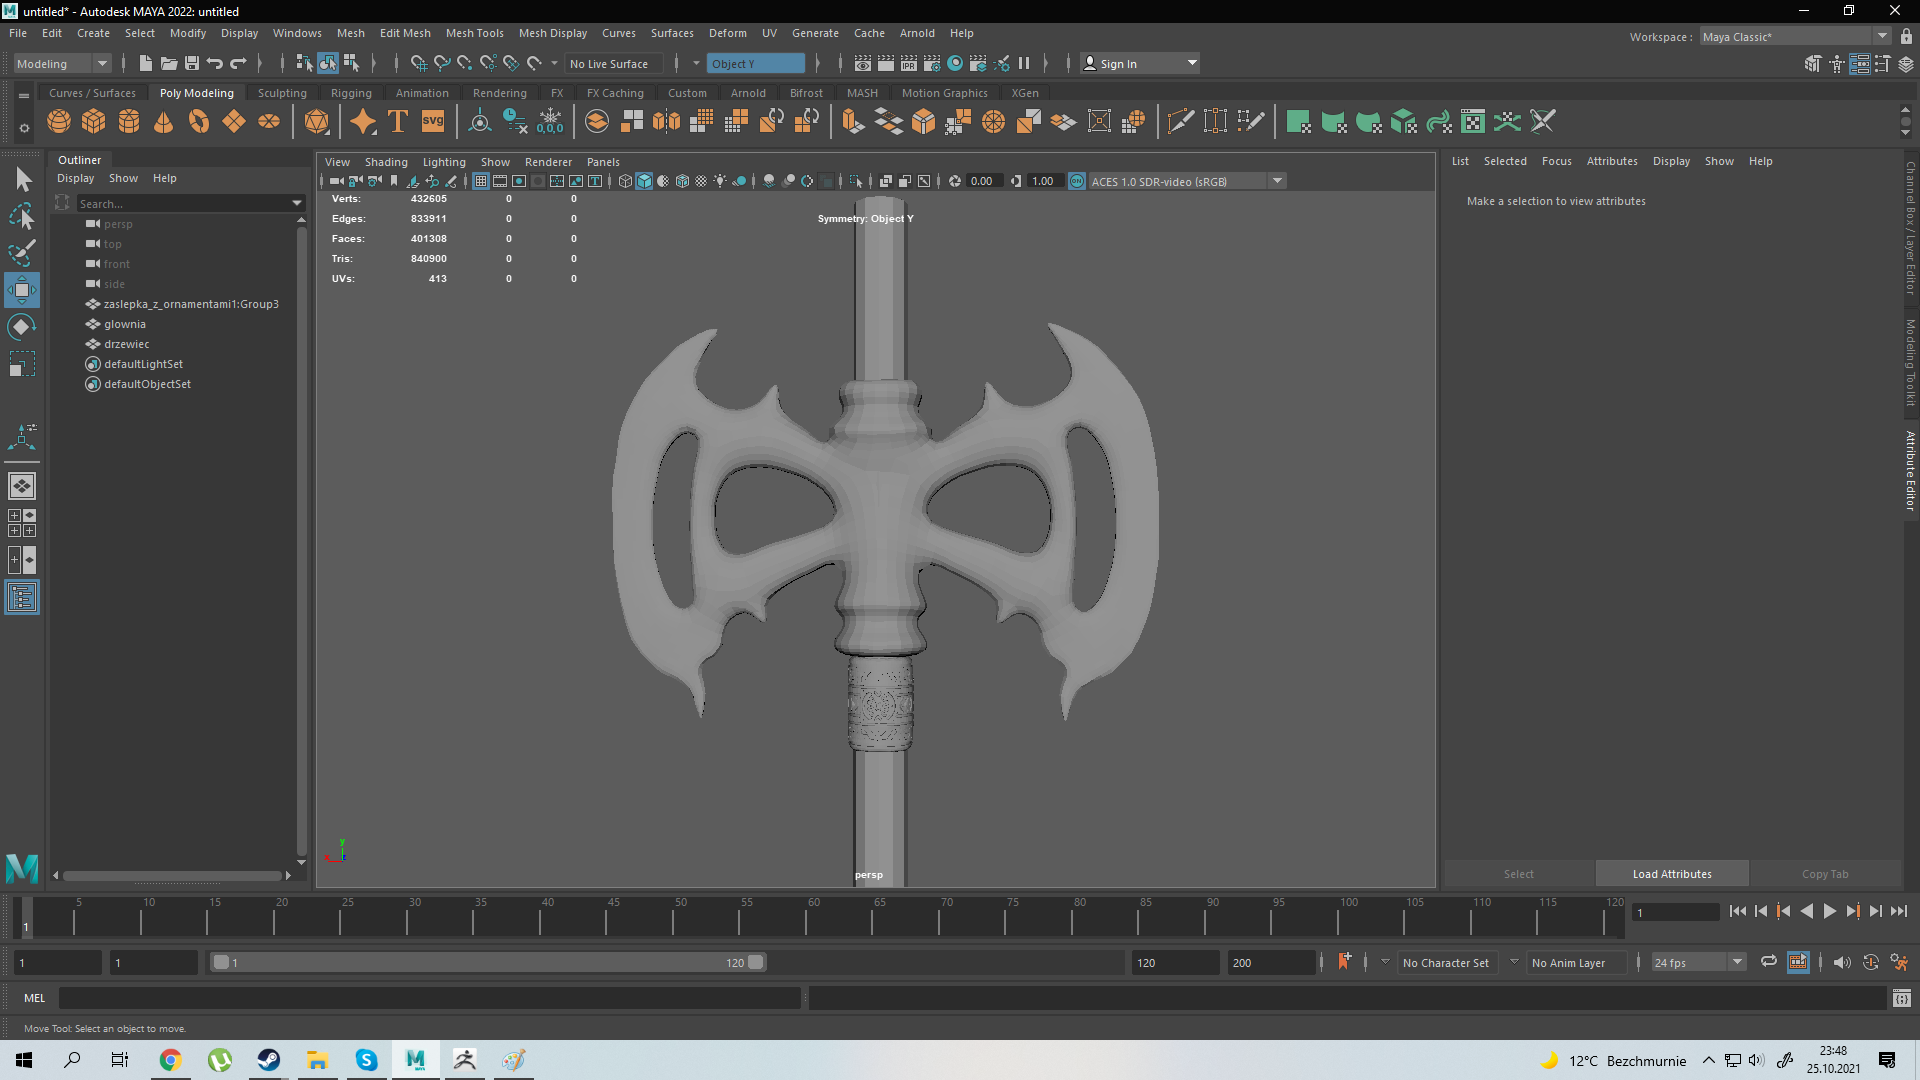Create a polygon plane from the shelf
This screenshot has width=1920, height=1080.
click(x=234, y=122)
